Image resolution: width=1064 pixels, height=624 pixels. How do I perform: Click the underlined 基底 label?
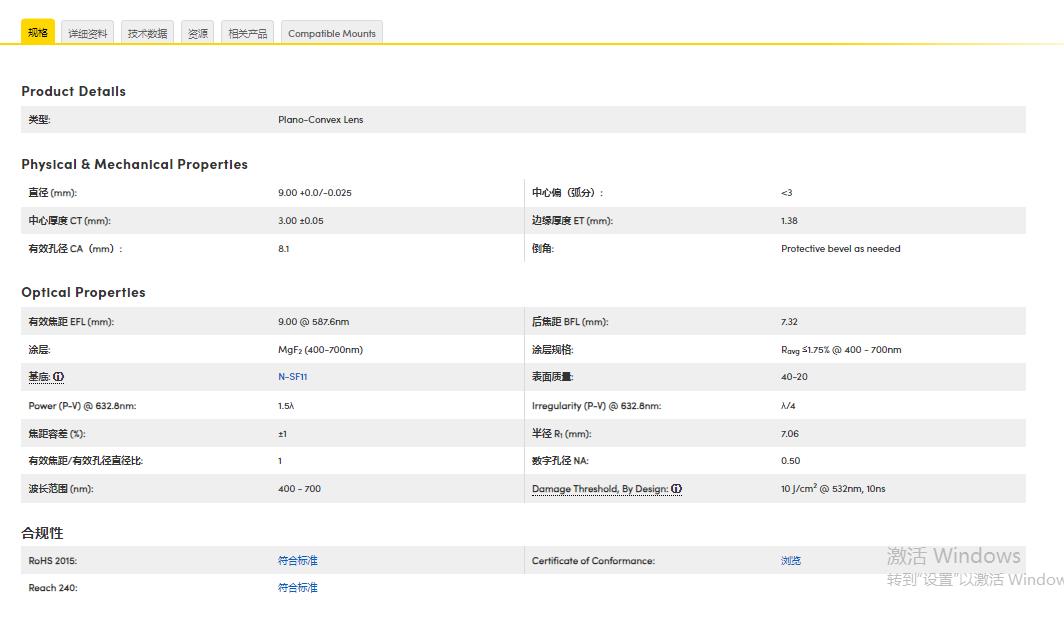pos(39,377)
